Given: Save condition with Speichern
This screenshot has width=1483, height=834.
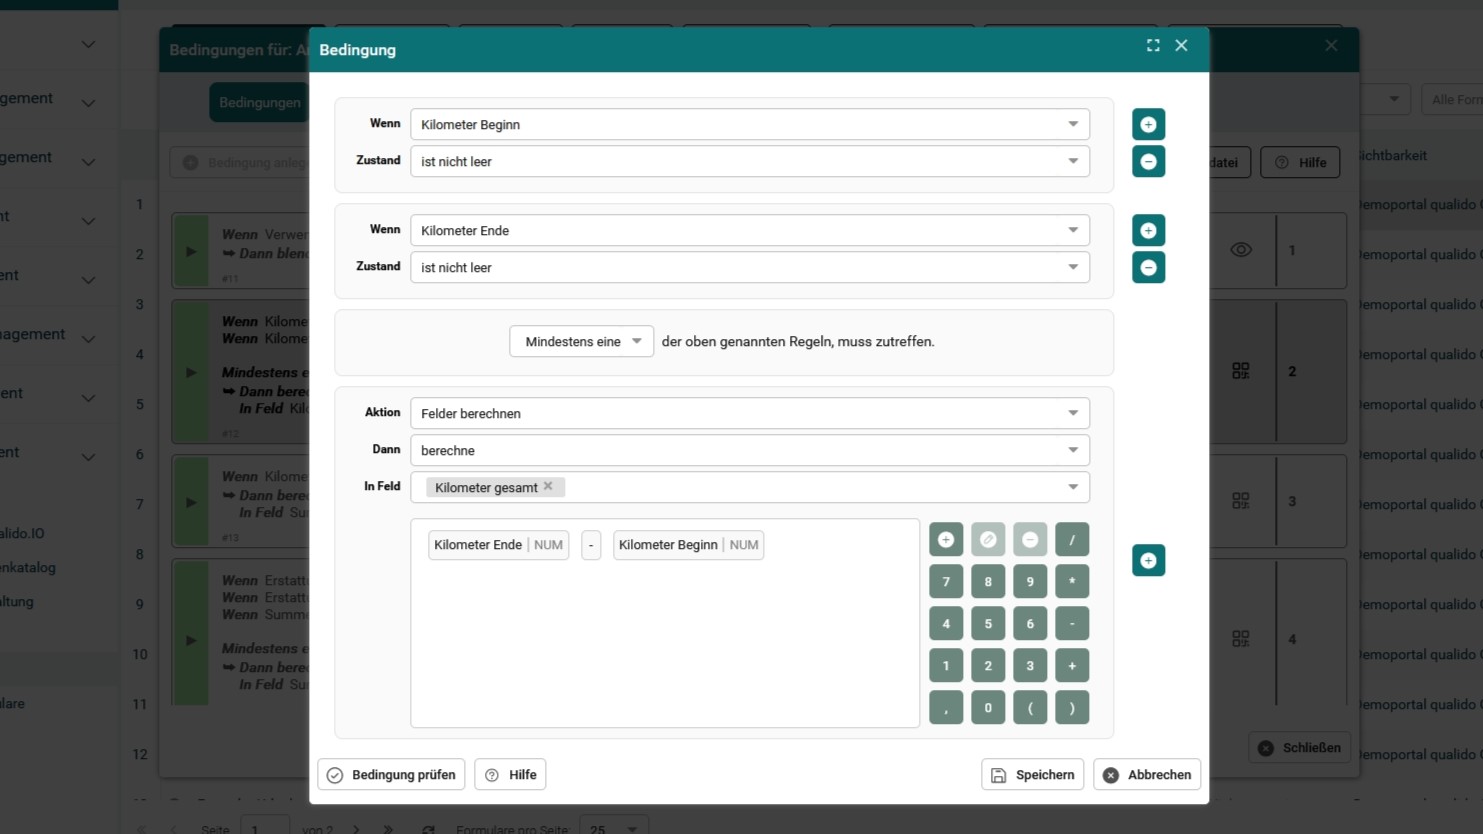Looking at the screenshot, I should [x=1033, y=775].
